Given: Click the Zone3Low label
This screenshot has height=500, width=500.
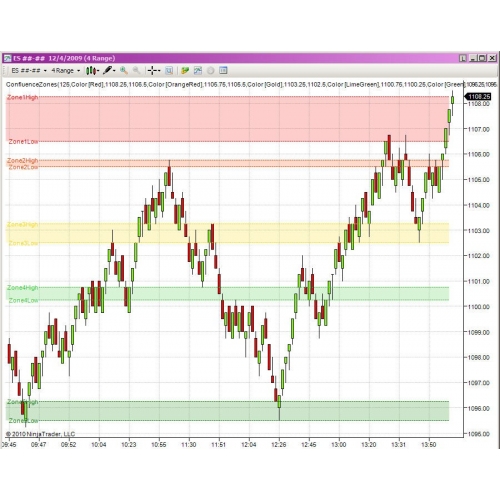Looking at the screenshot, I should (23, 243).
